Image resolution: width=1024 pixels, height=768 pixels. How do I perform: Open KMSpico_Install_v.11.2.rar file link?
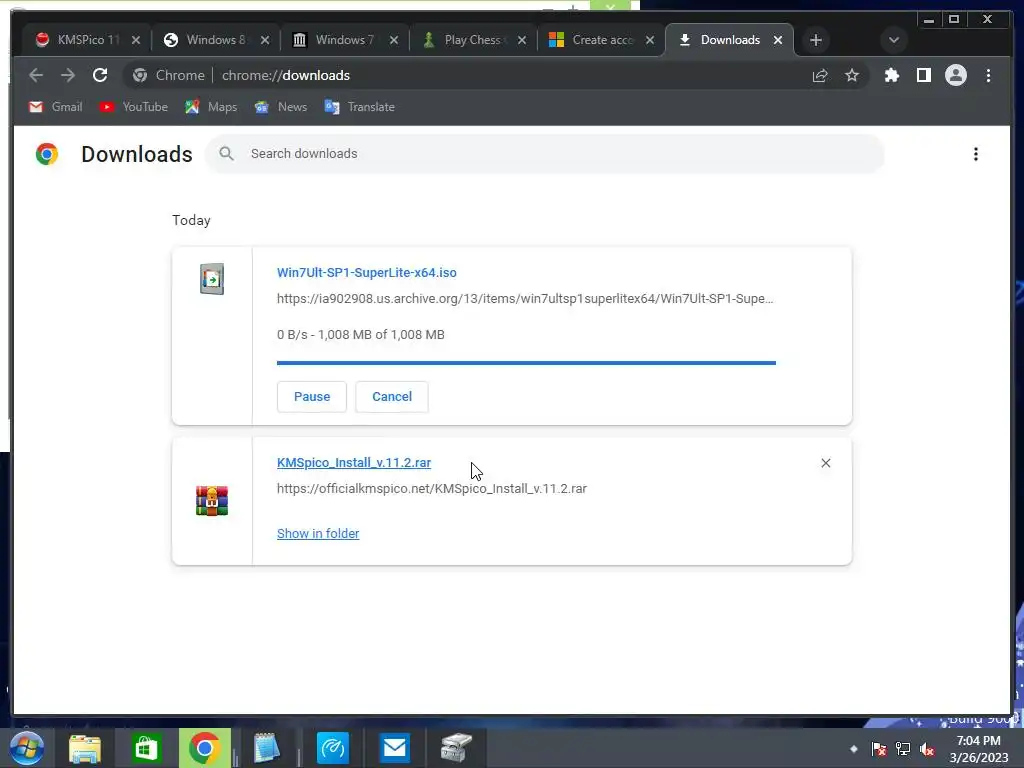click(354, 462)
